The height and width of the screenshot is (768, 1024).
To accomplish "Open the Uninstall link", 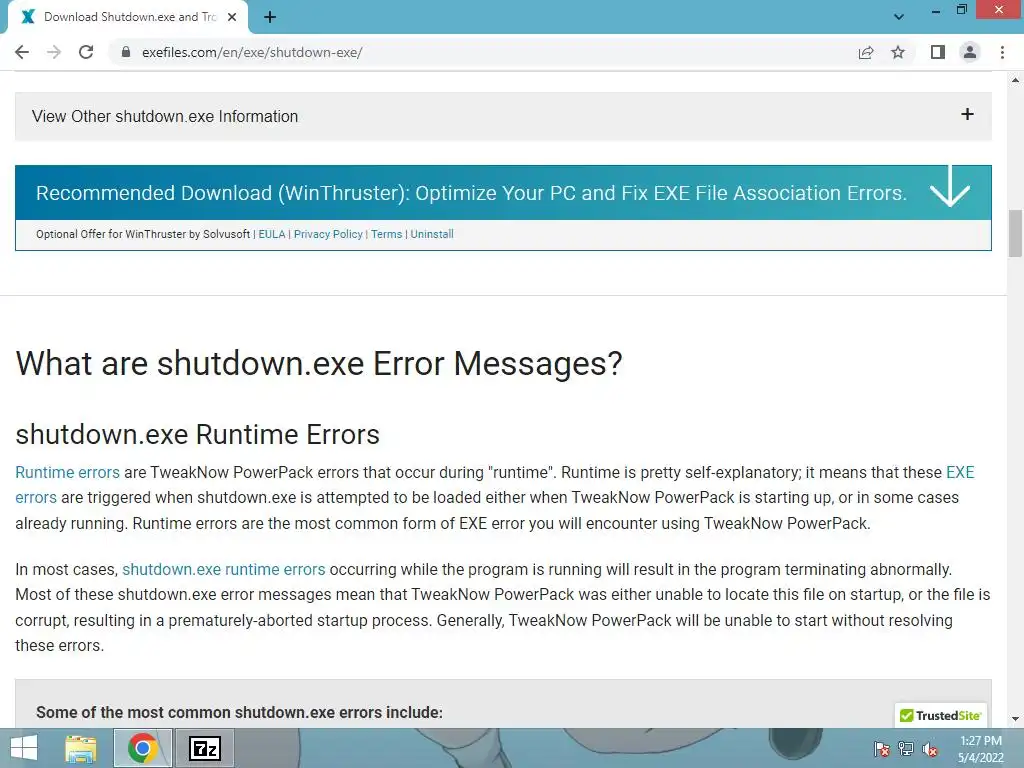I will 432,234.
